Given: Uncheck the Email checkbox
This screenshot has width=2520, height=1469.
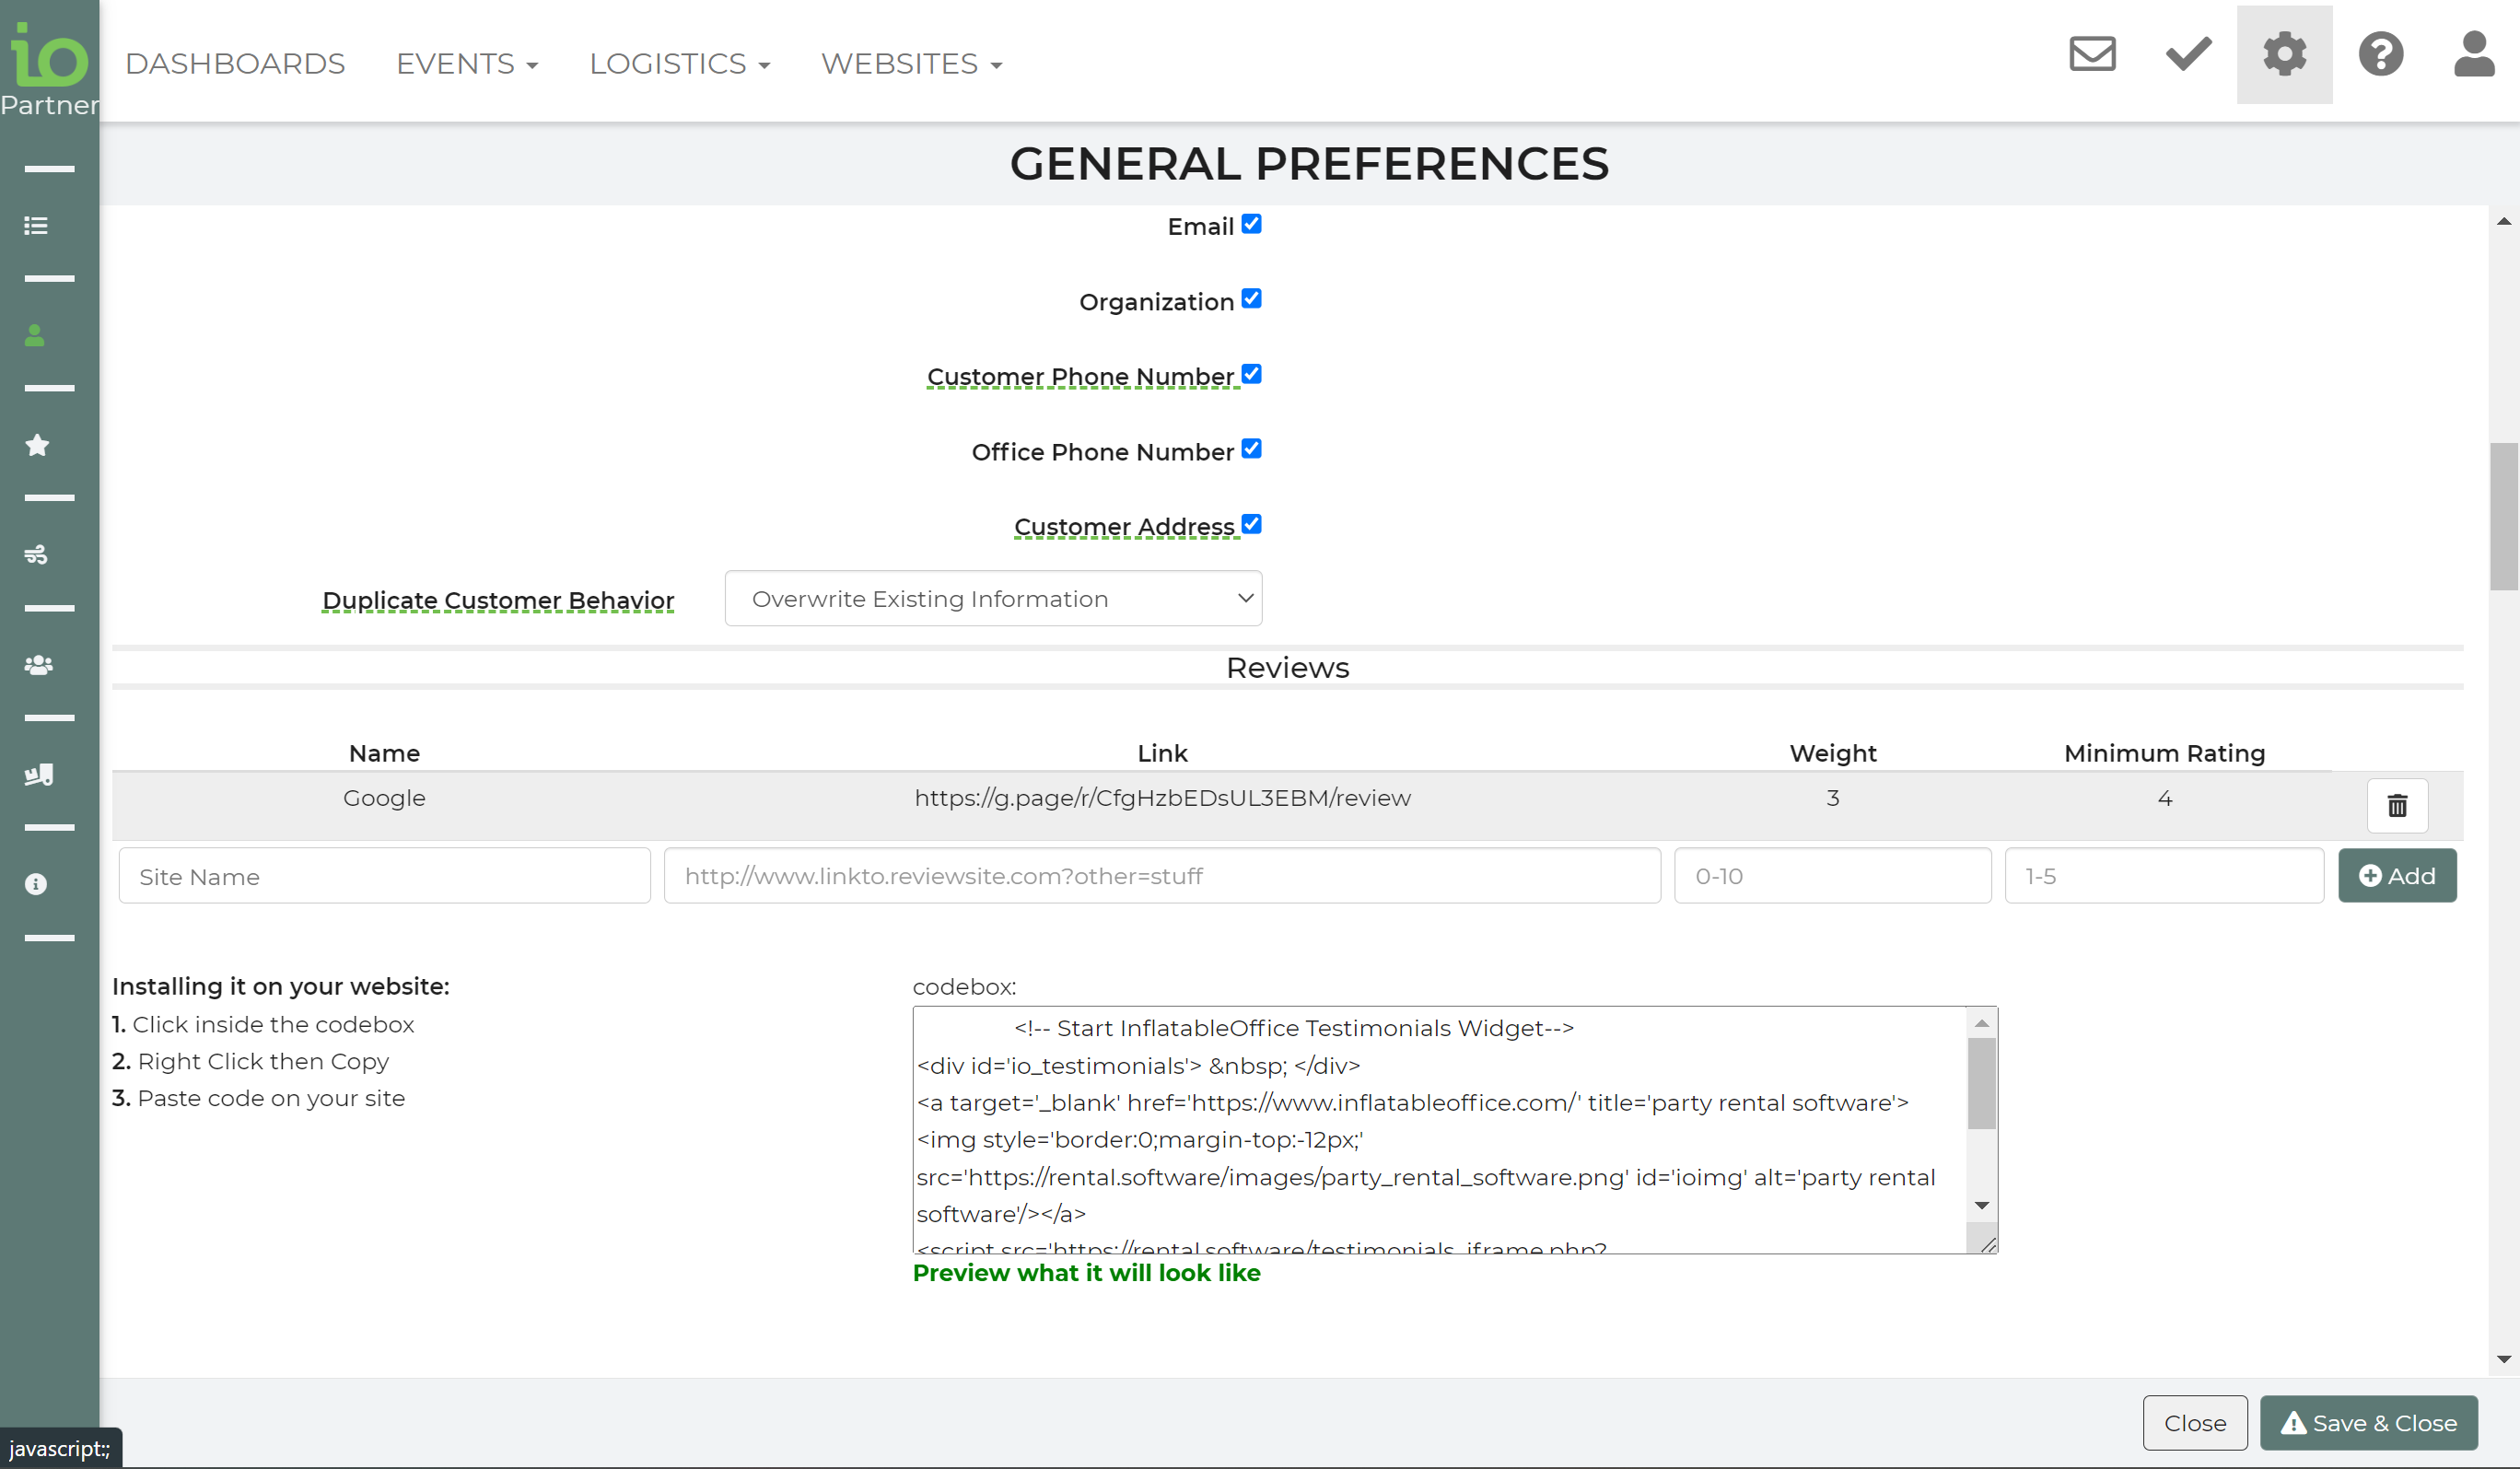Looking at the screenshot, I should (1251, 224).
